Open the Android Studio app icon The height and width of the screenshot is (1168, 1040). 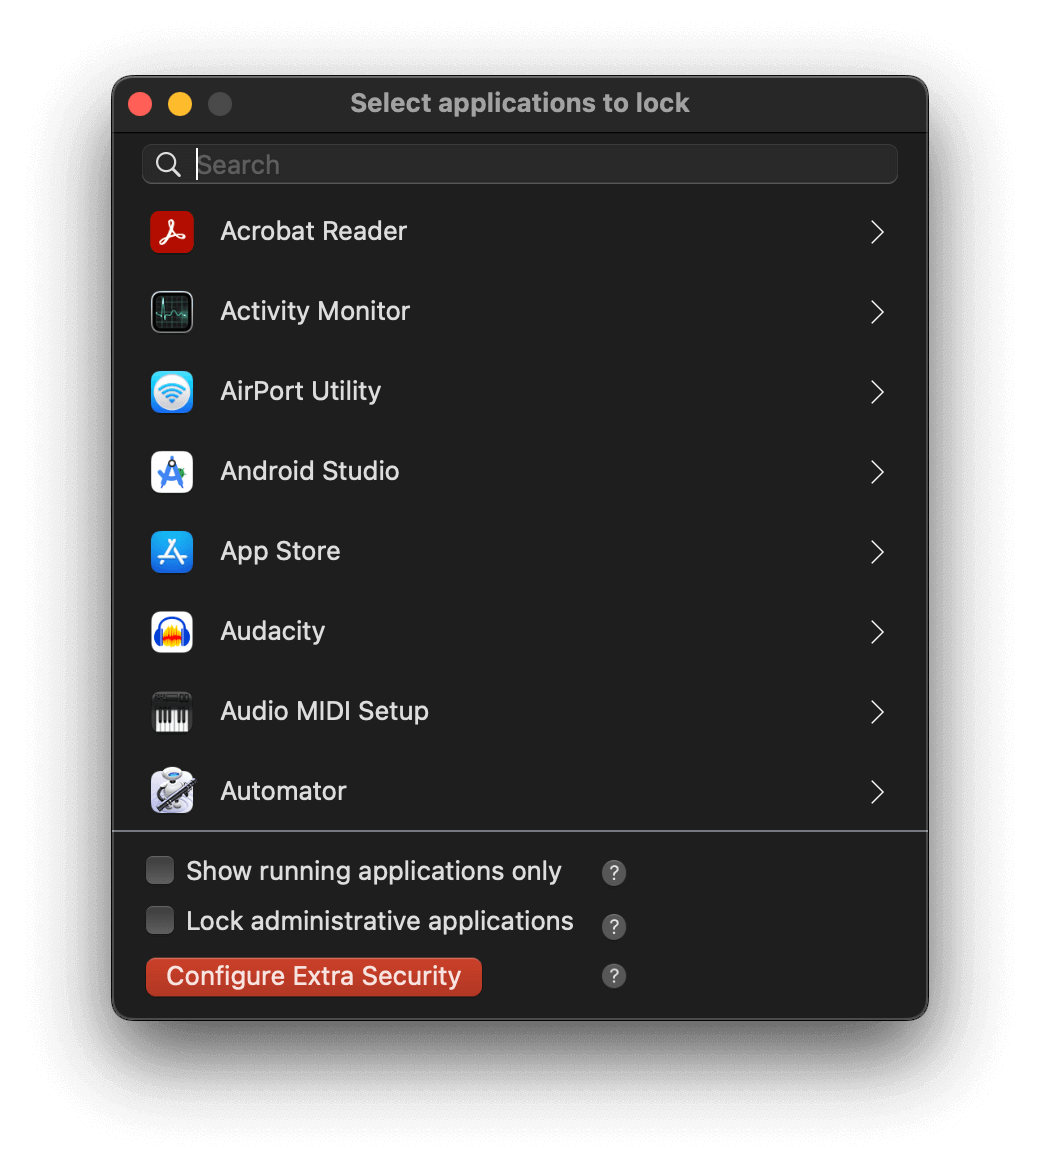click(172, 471)
